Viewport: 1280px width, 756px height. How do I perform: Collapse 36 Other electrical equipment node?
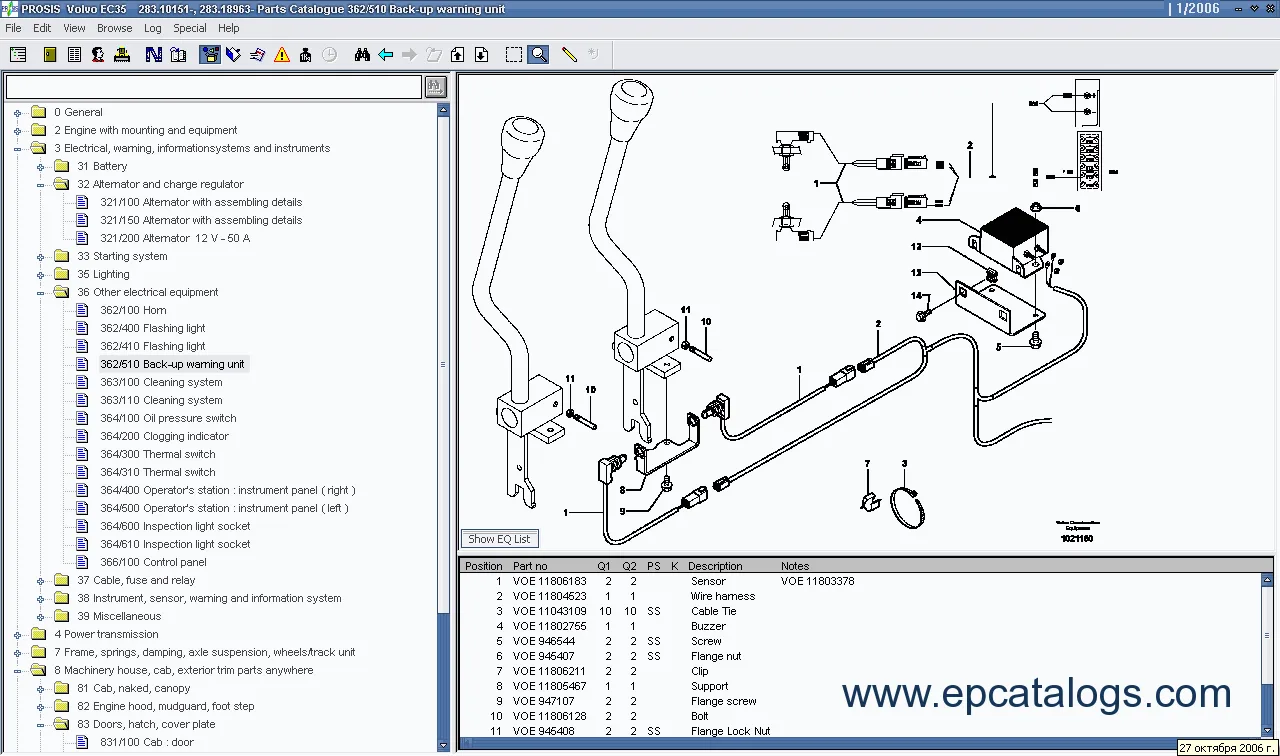tap(40, 292)
